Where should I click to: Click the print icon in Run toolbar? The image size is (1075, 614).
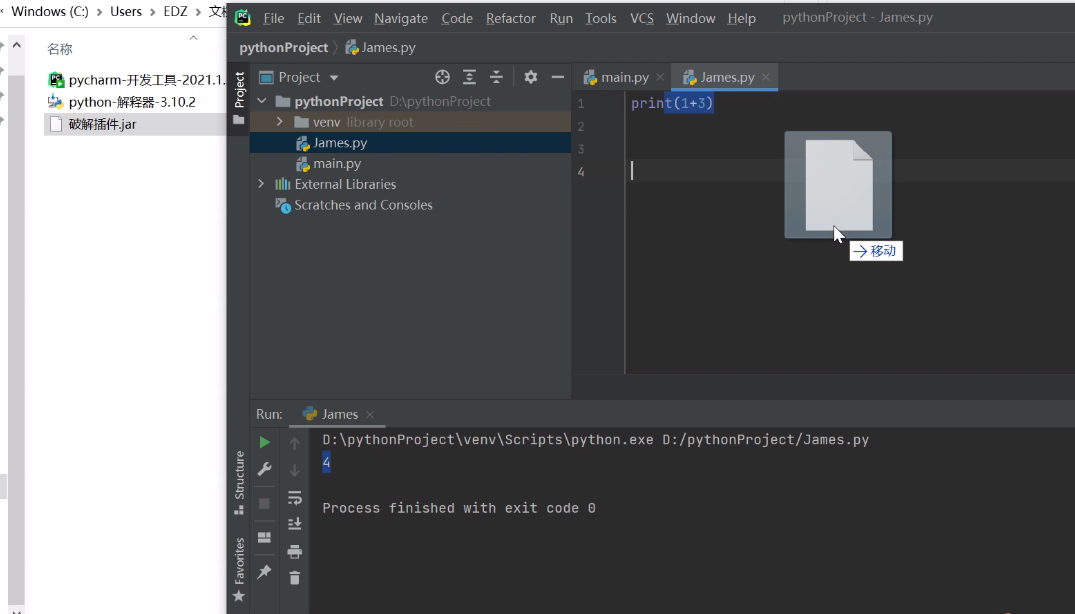coord(294,551)
